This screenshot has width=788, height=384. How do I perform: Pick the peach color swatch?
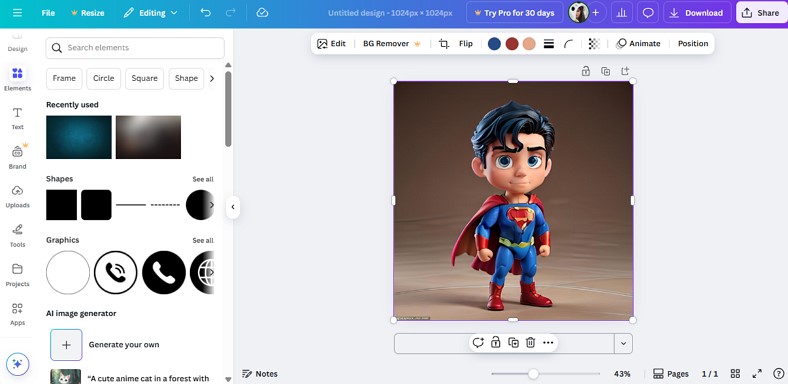[x=529, y=44]
